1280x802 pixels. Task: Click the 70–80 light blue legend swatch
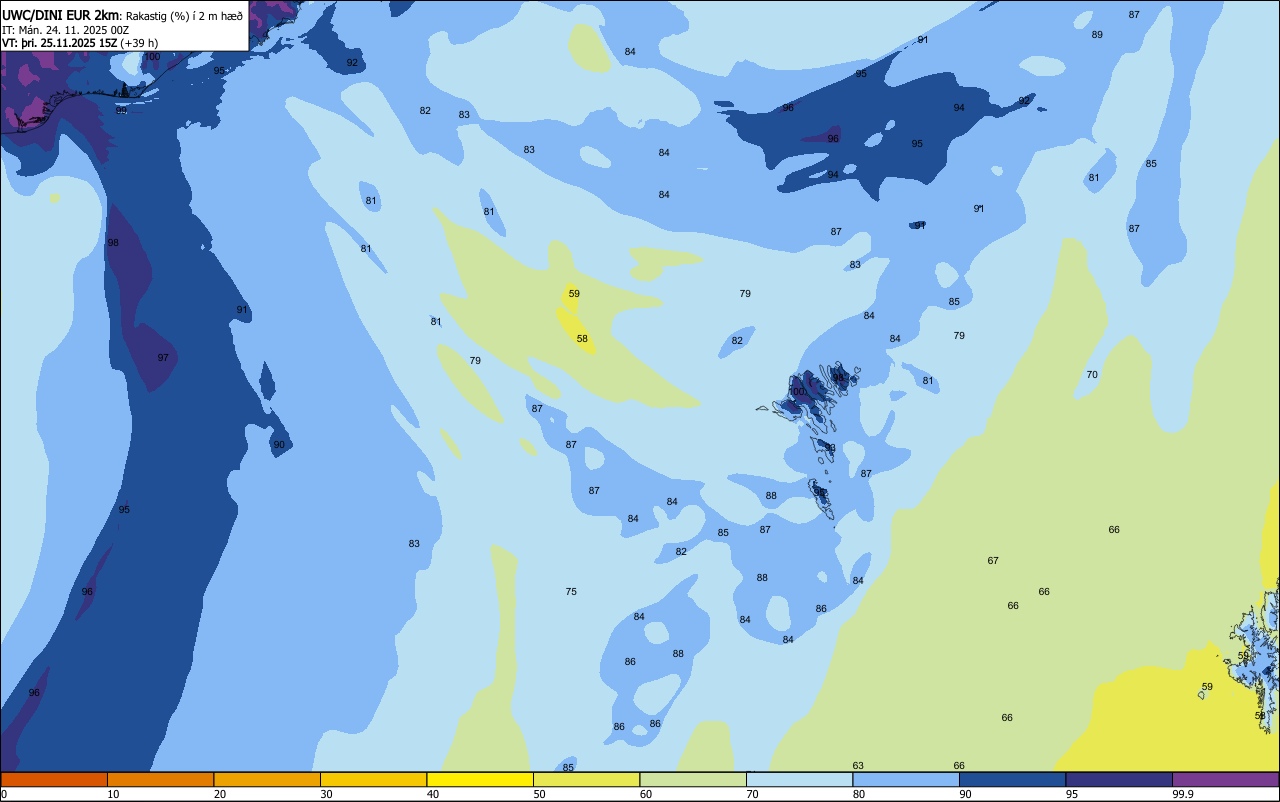[799, 779]
